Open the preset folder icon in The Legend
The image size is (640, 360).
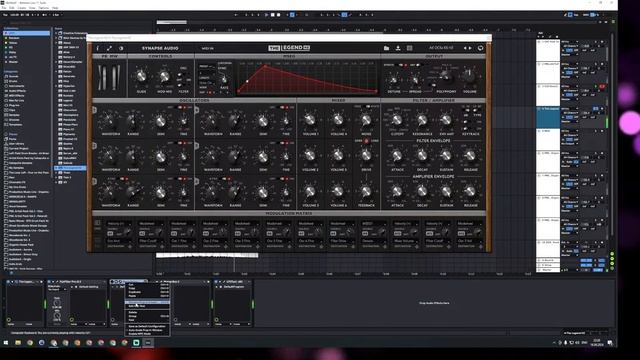[x=386, y=48]
